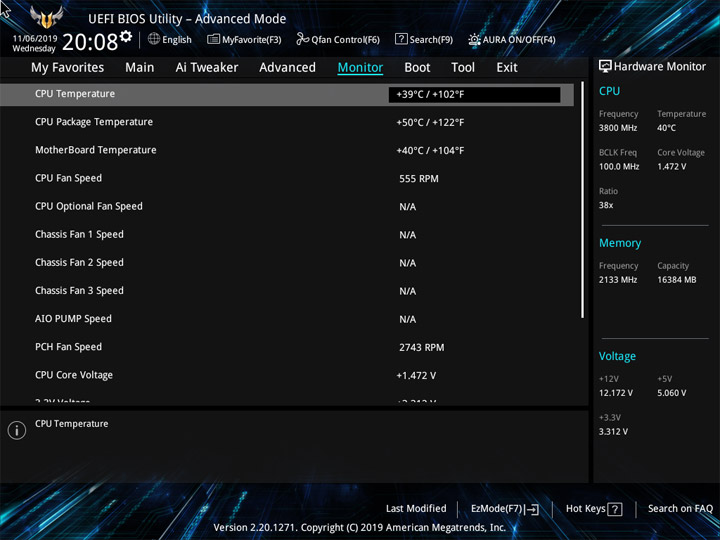The image size is (720, 540).
Task: Click the date 11/06/2019
Action: coord(35,39)
